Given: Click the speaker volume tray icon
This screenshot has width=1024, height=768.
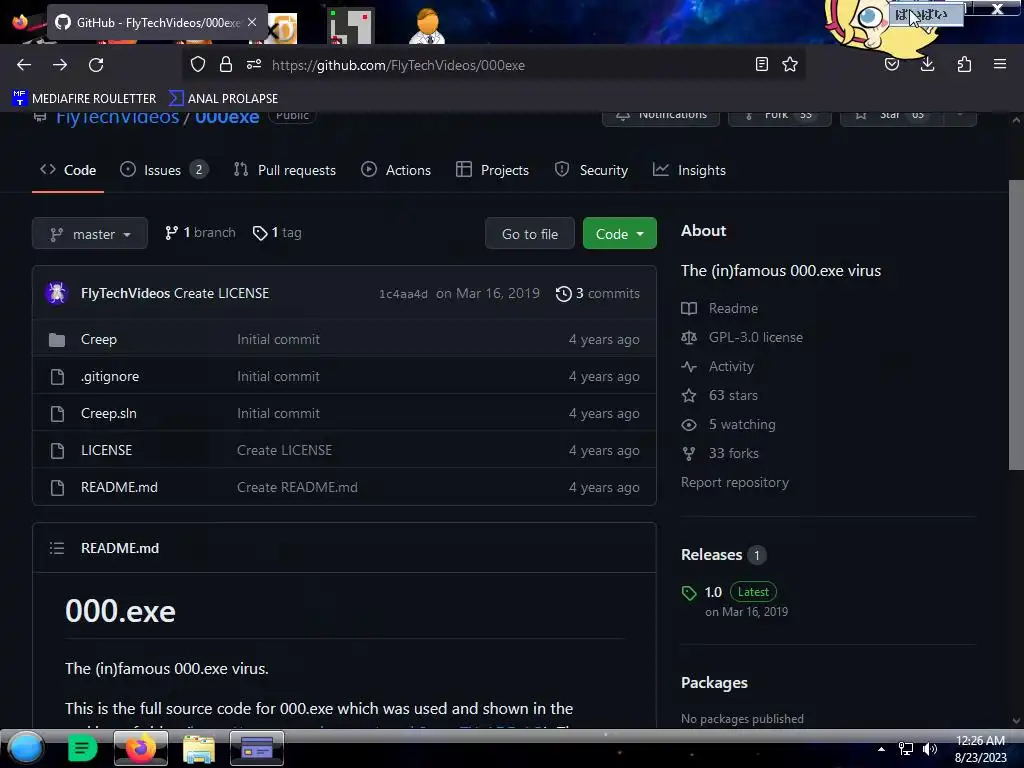Looking at the screenshot, I should pyautogui.click(x=930, y=749).
